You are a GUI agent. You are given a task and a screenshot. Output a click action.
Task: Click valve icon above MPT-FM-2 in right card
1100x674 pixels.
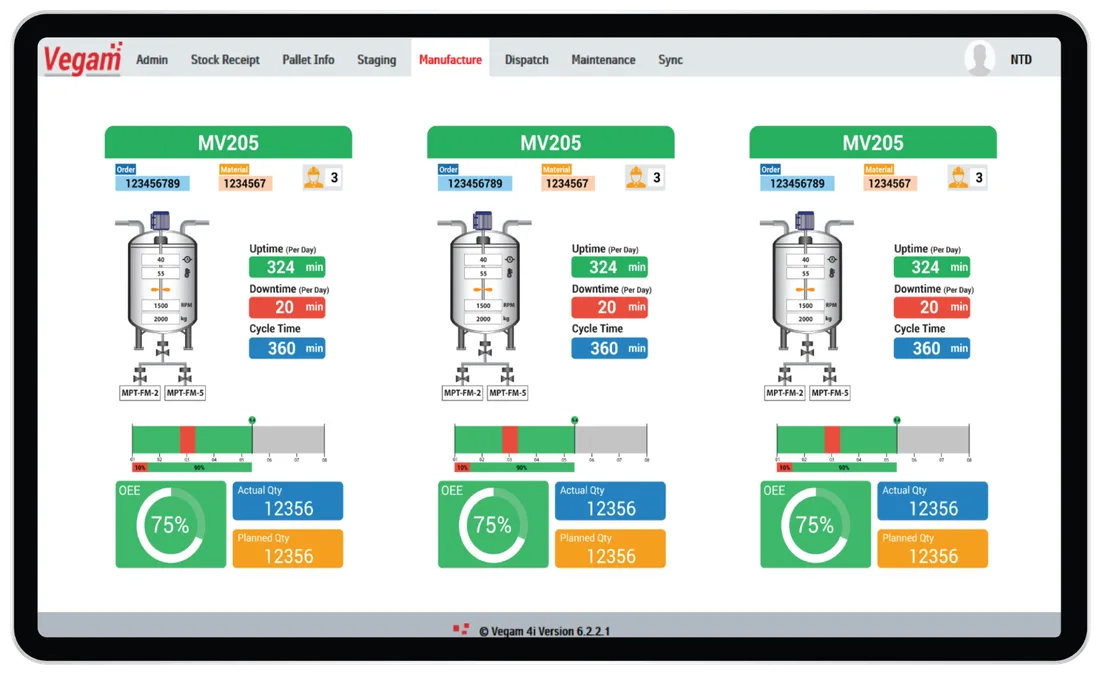pyautogui.click(x=785, y=375)
